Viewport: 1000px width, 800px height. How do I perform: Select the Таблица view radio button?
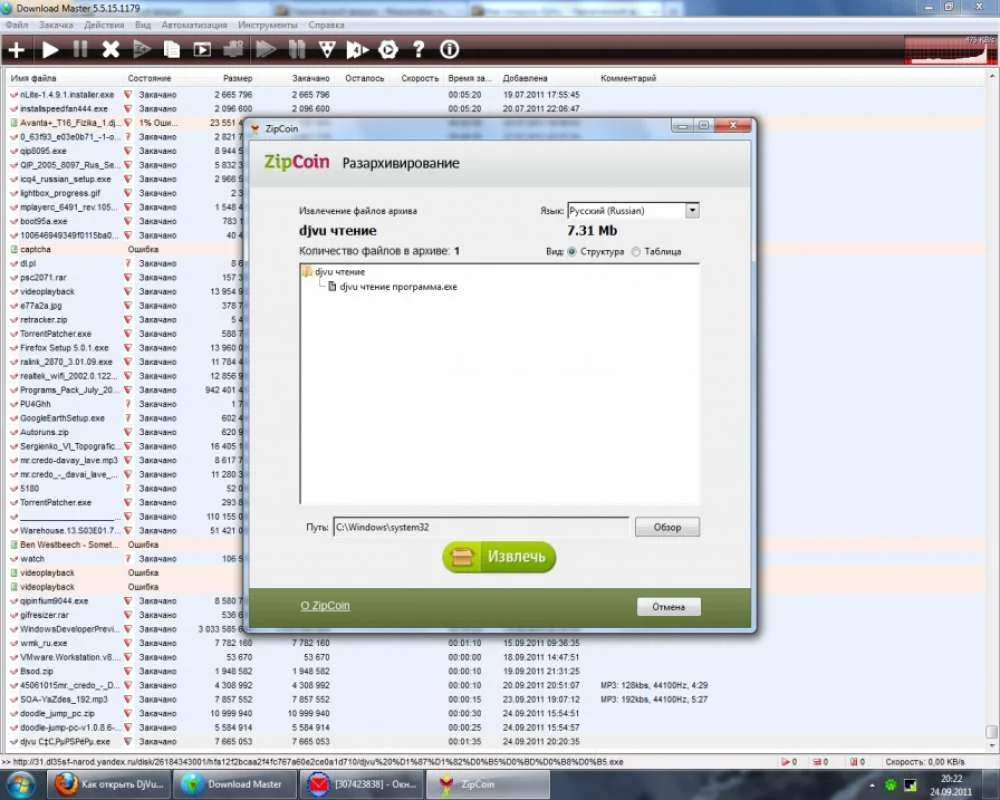(636, 251)
